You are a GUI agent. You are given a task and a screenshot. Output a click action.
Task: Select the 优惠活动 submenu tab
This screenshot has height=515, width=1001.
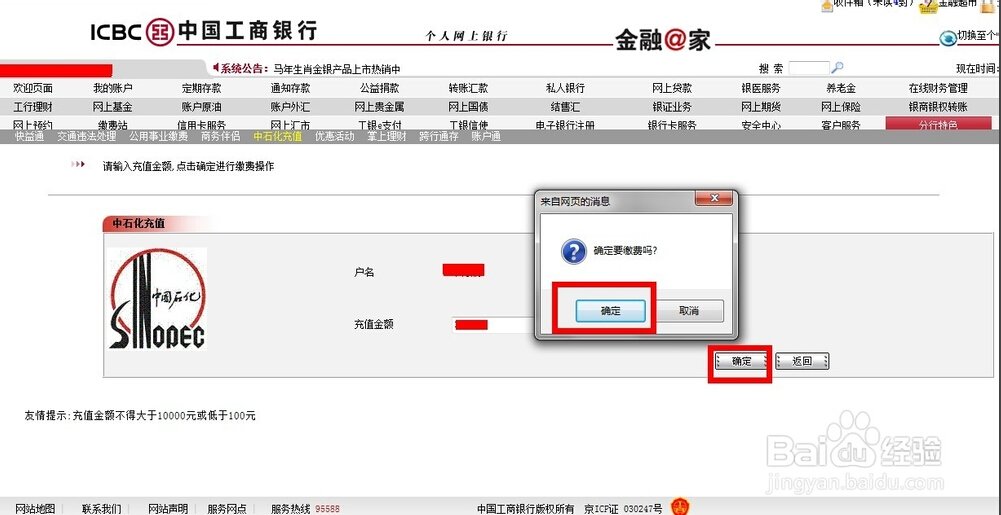[x=335, y=136]
